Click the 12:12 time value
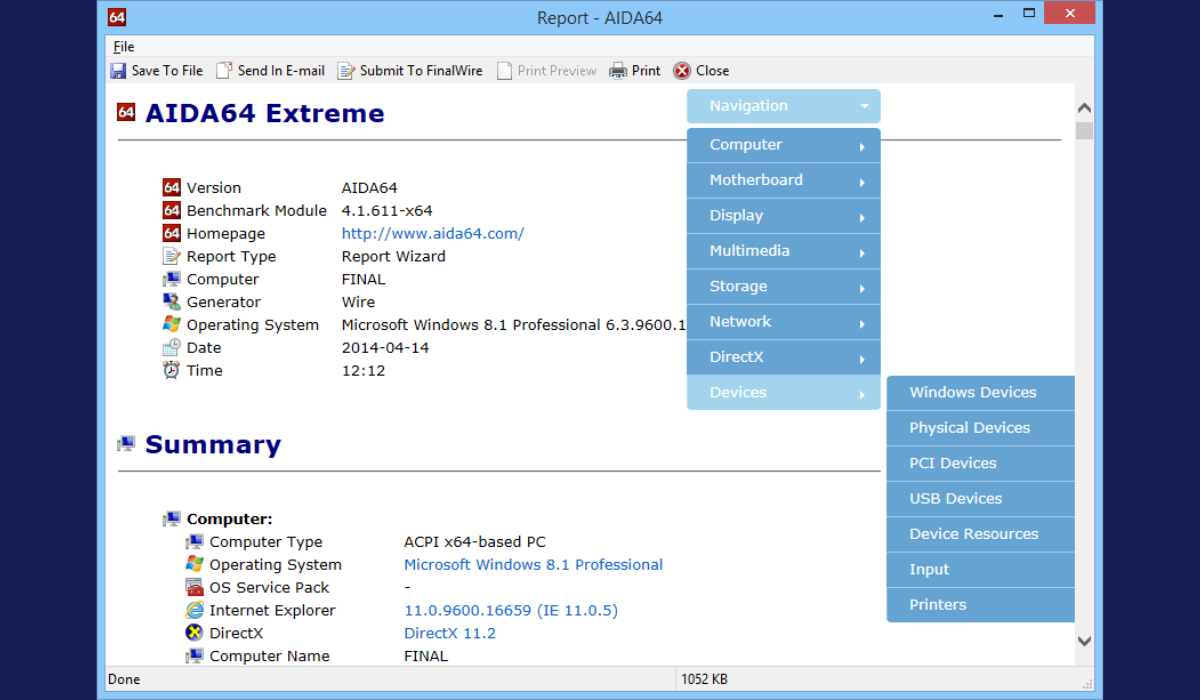The image size is (1200, 700). 363,370
